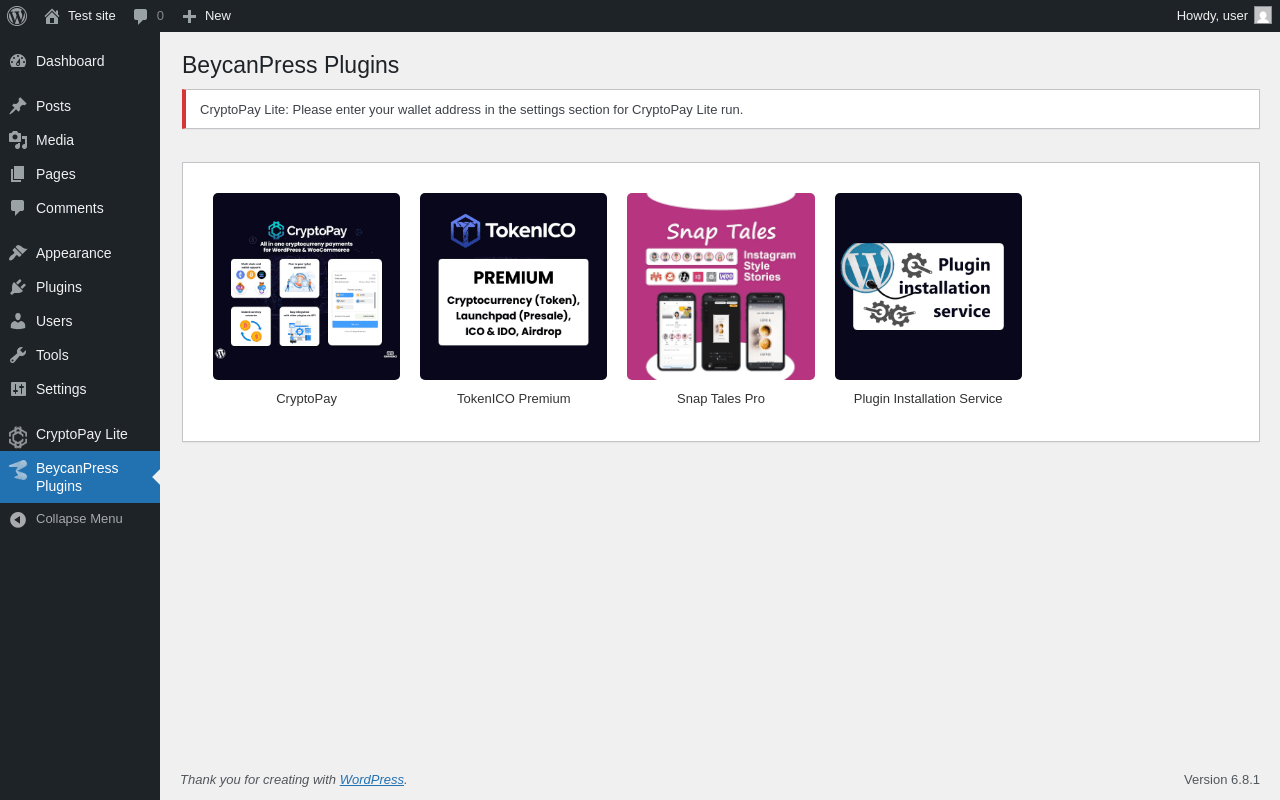Click the Snap Tales Pro caption
1280x800 pixels.
[x=721, y=399]
